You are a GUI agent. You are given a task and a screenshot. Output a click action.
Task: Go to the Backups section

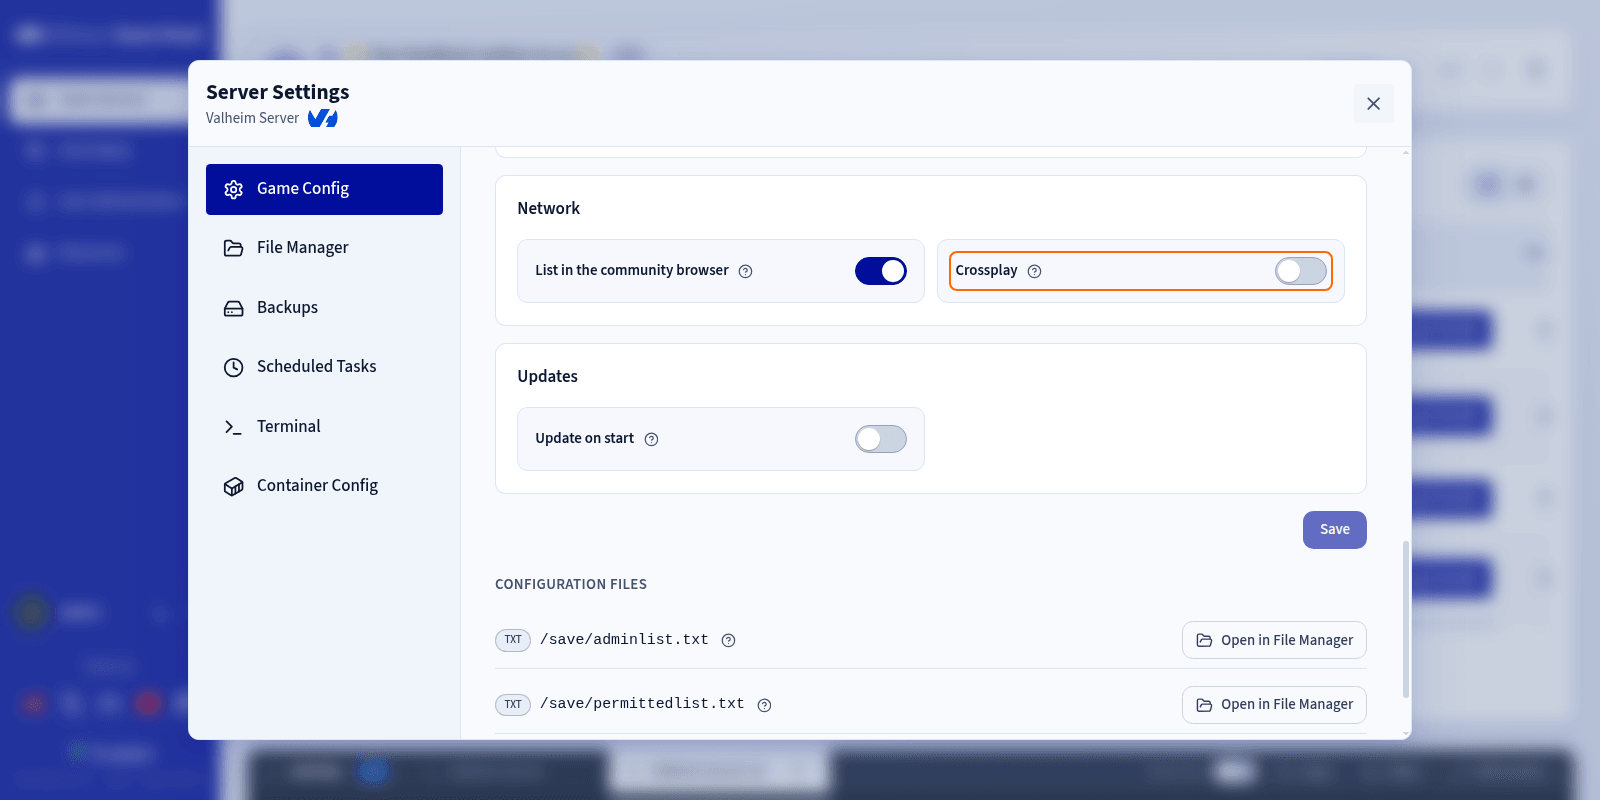pyautogui.click(x=324, y=308)
